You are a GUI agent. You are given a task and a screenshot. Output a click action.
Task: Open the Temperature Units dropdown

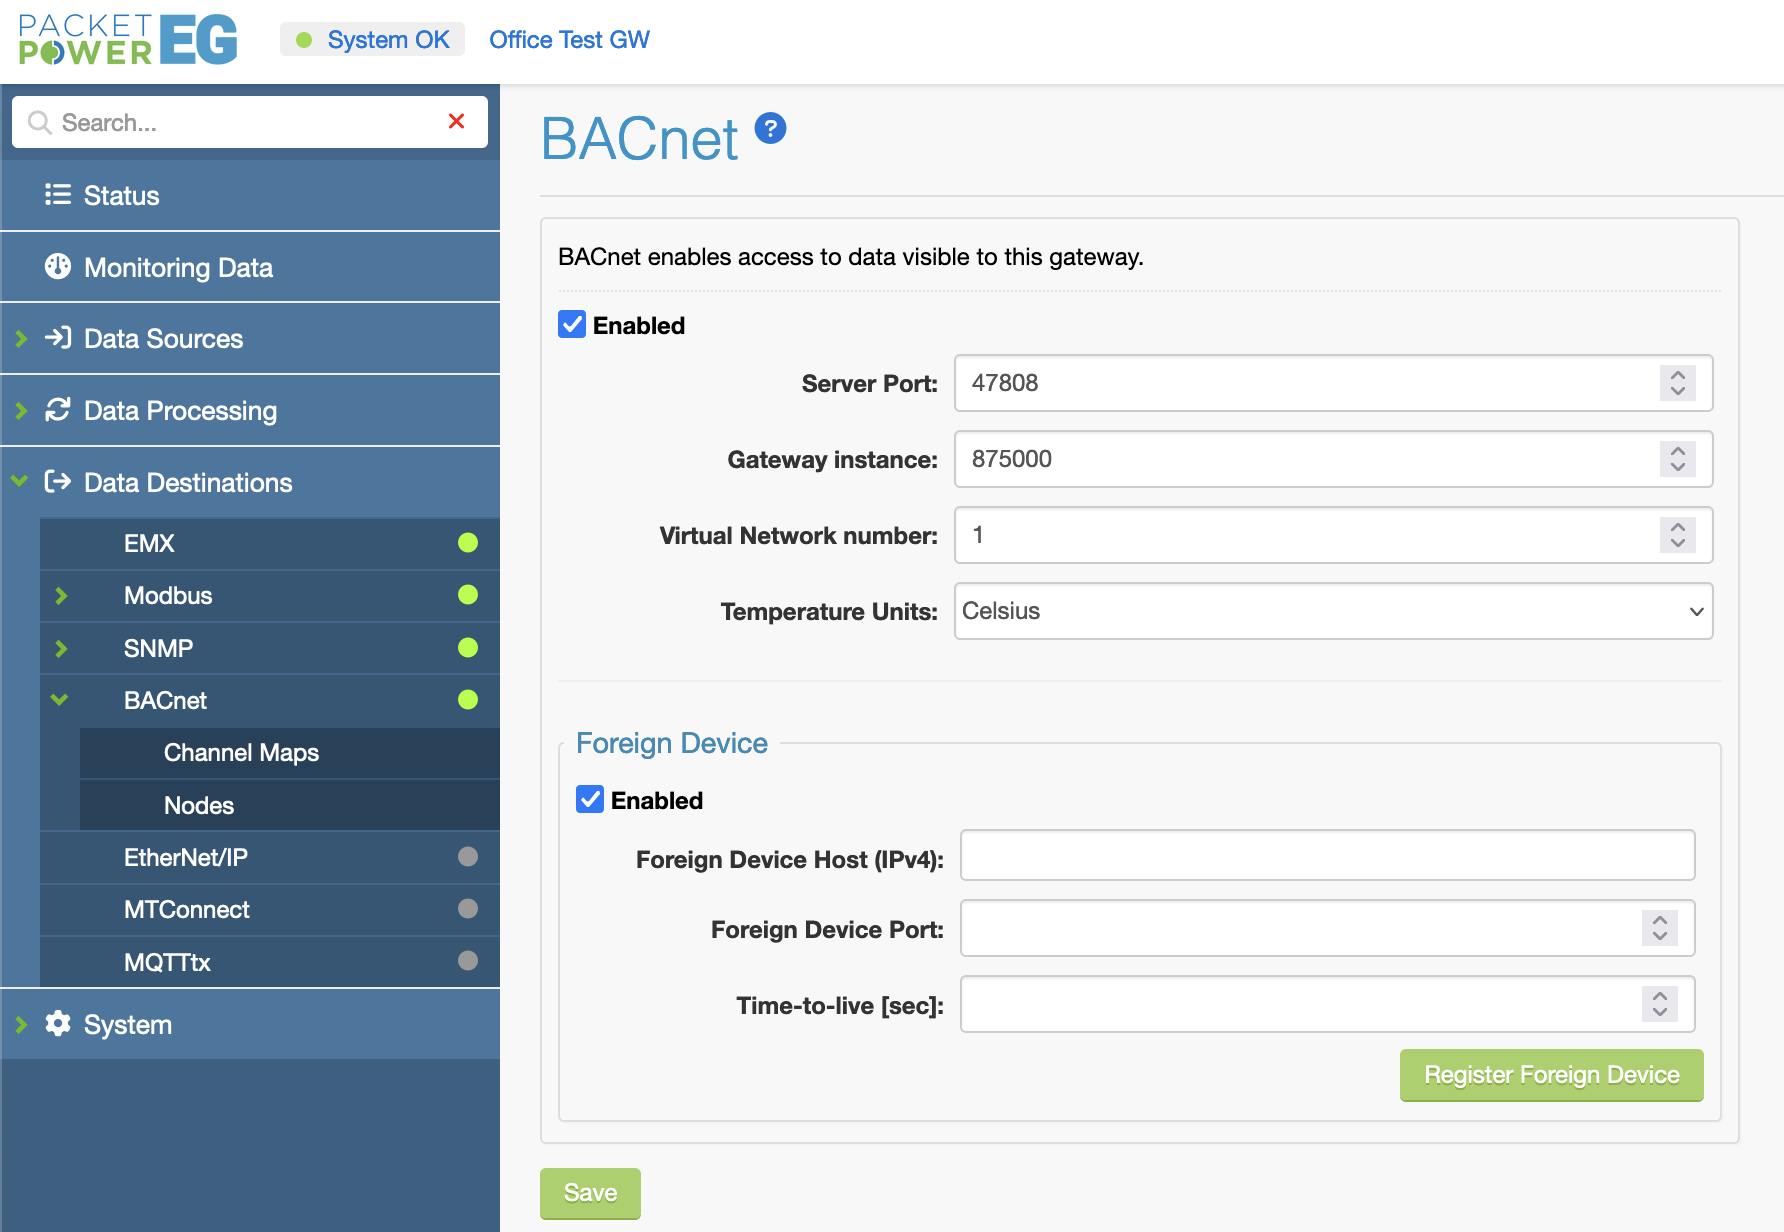[1333, 611]
